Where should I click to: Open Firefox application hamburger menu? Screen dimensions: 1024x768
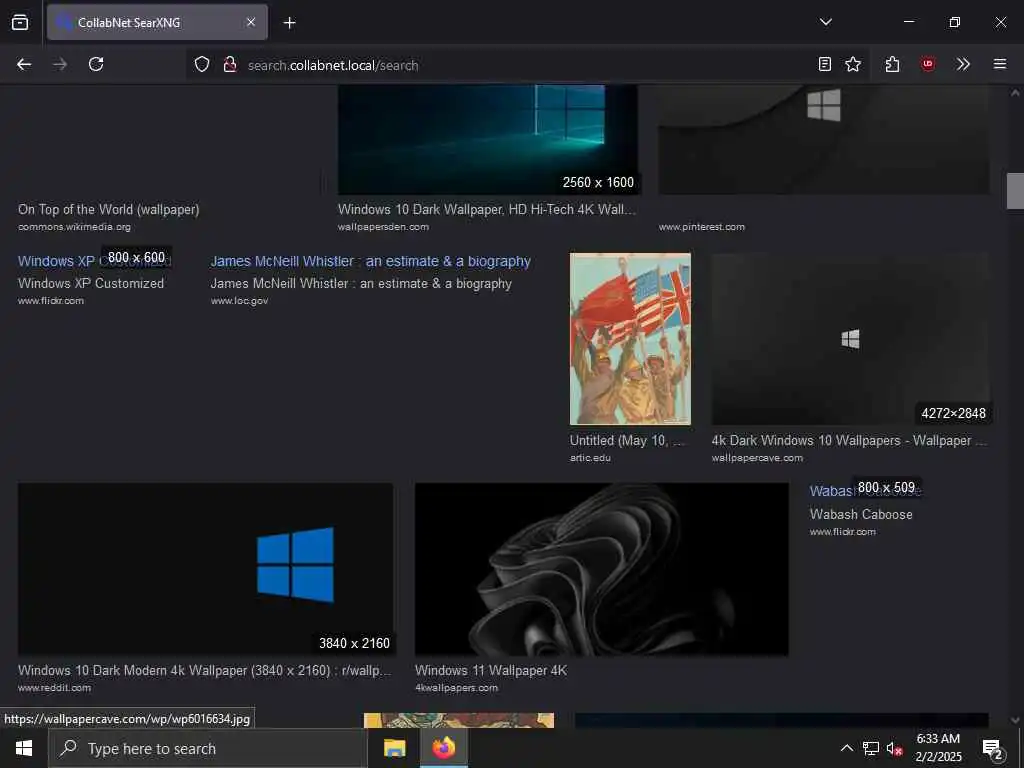coord(999,64)
